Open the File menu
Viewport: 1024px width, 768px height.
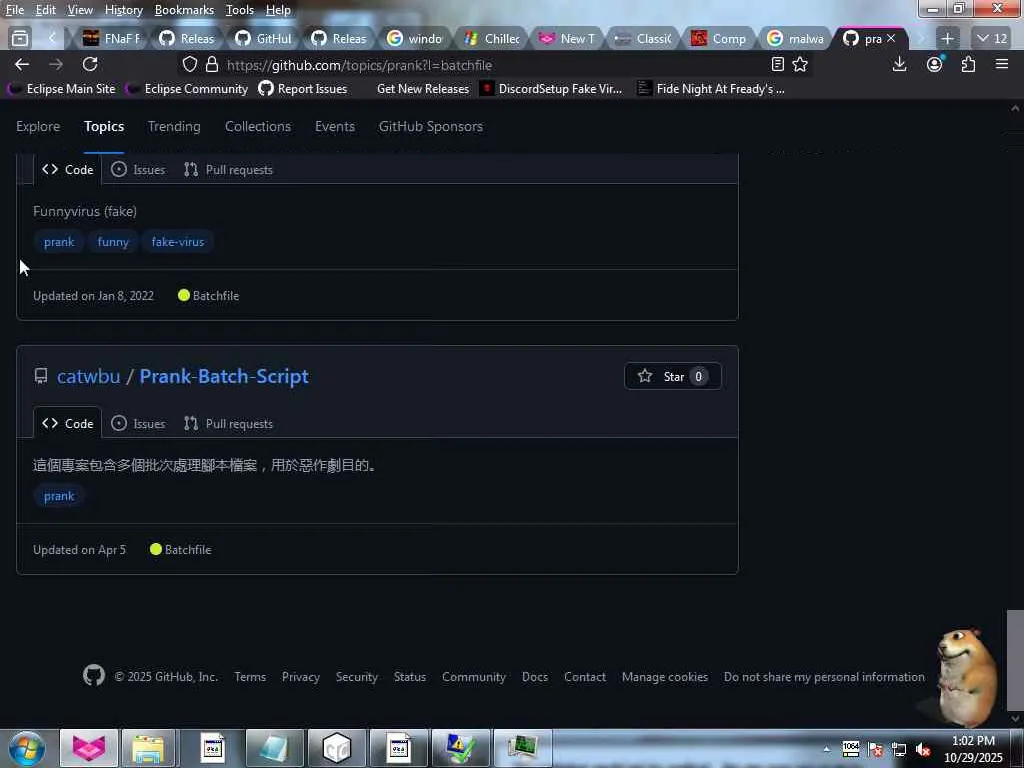pos(14,10)
